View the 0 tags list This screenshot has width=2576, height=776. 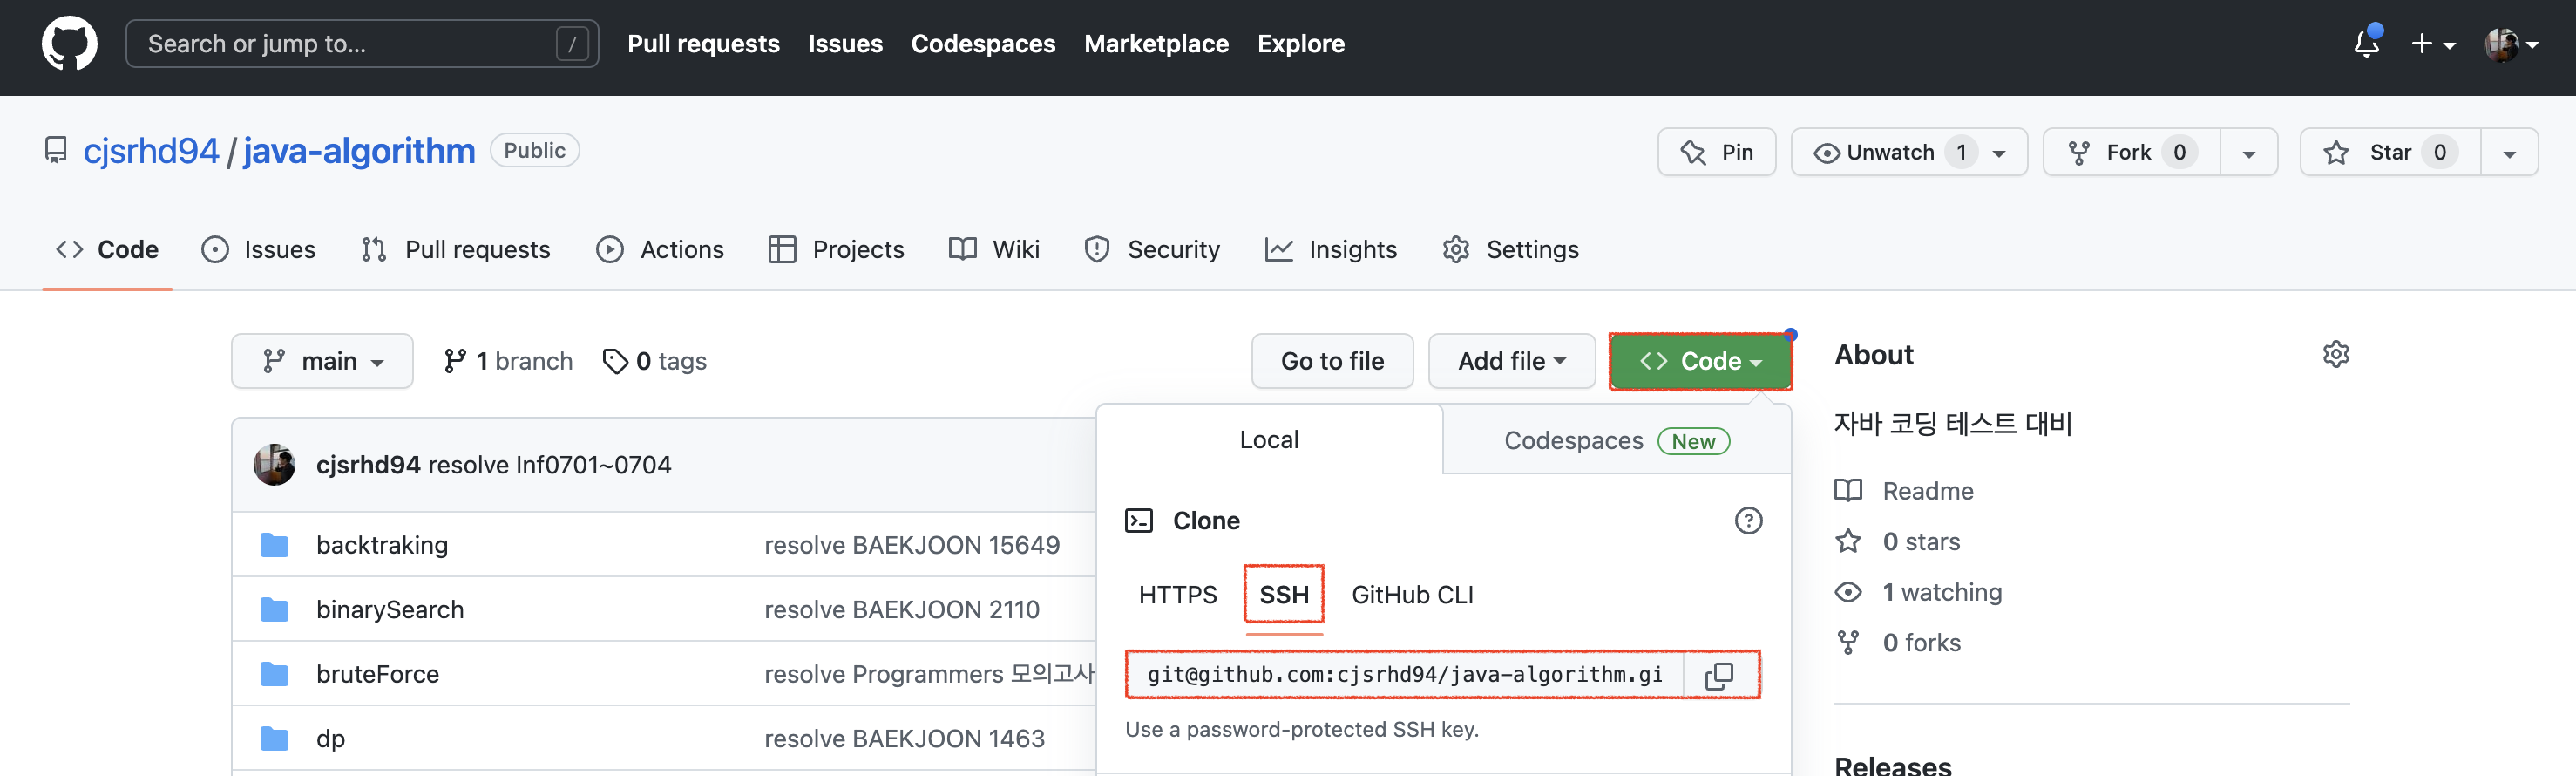click(654, 361)
